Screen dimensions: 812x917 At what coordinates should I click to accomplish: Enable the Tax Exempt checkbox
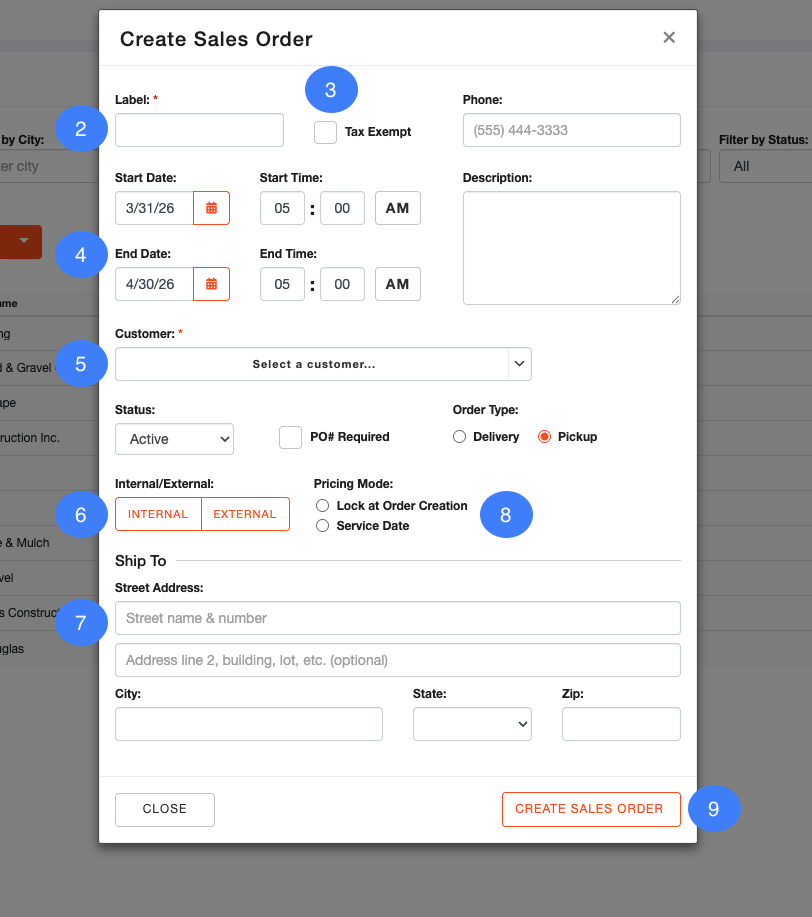[325, 132]
